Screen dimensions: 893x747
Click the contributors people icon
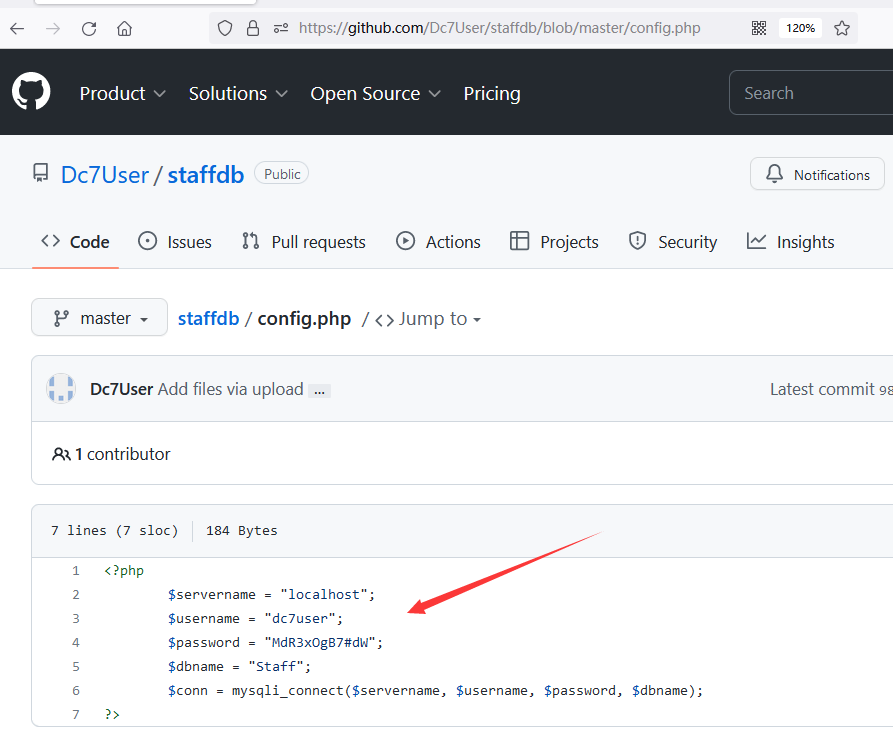tap(62, 454)
